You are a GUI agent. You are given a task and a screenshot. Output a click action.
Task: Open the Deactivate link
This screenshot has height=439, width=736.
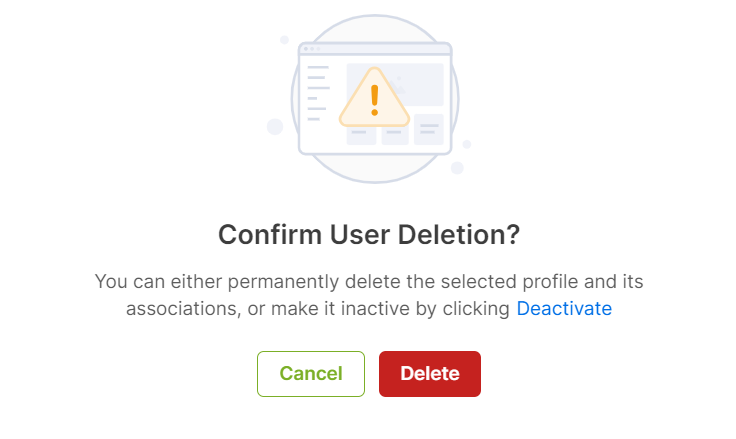click(564, 308)
